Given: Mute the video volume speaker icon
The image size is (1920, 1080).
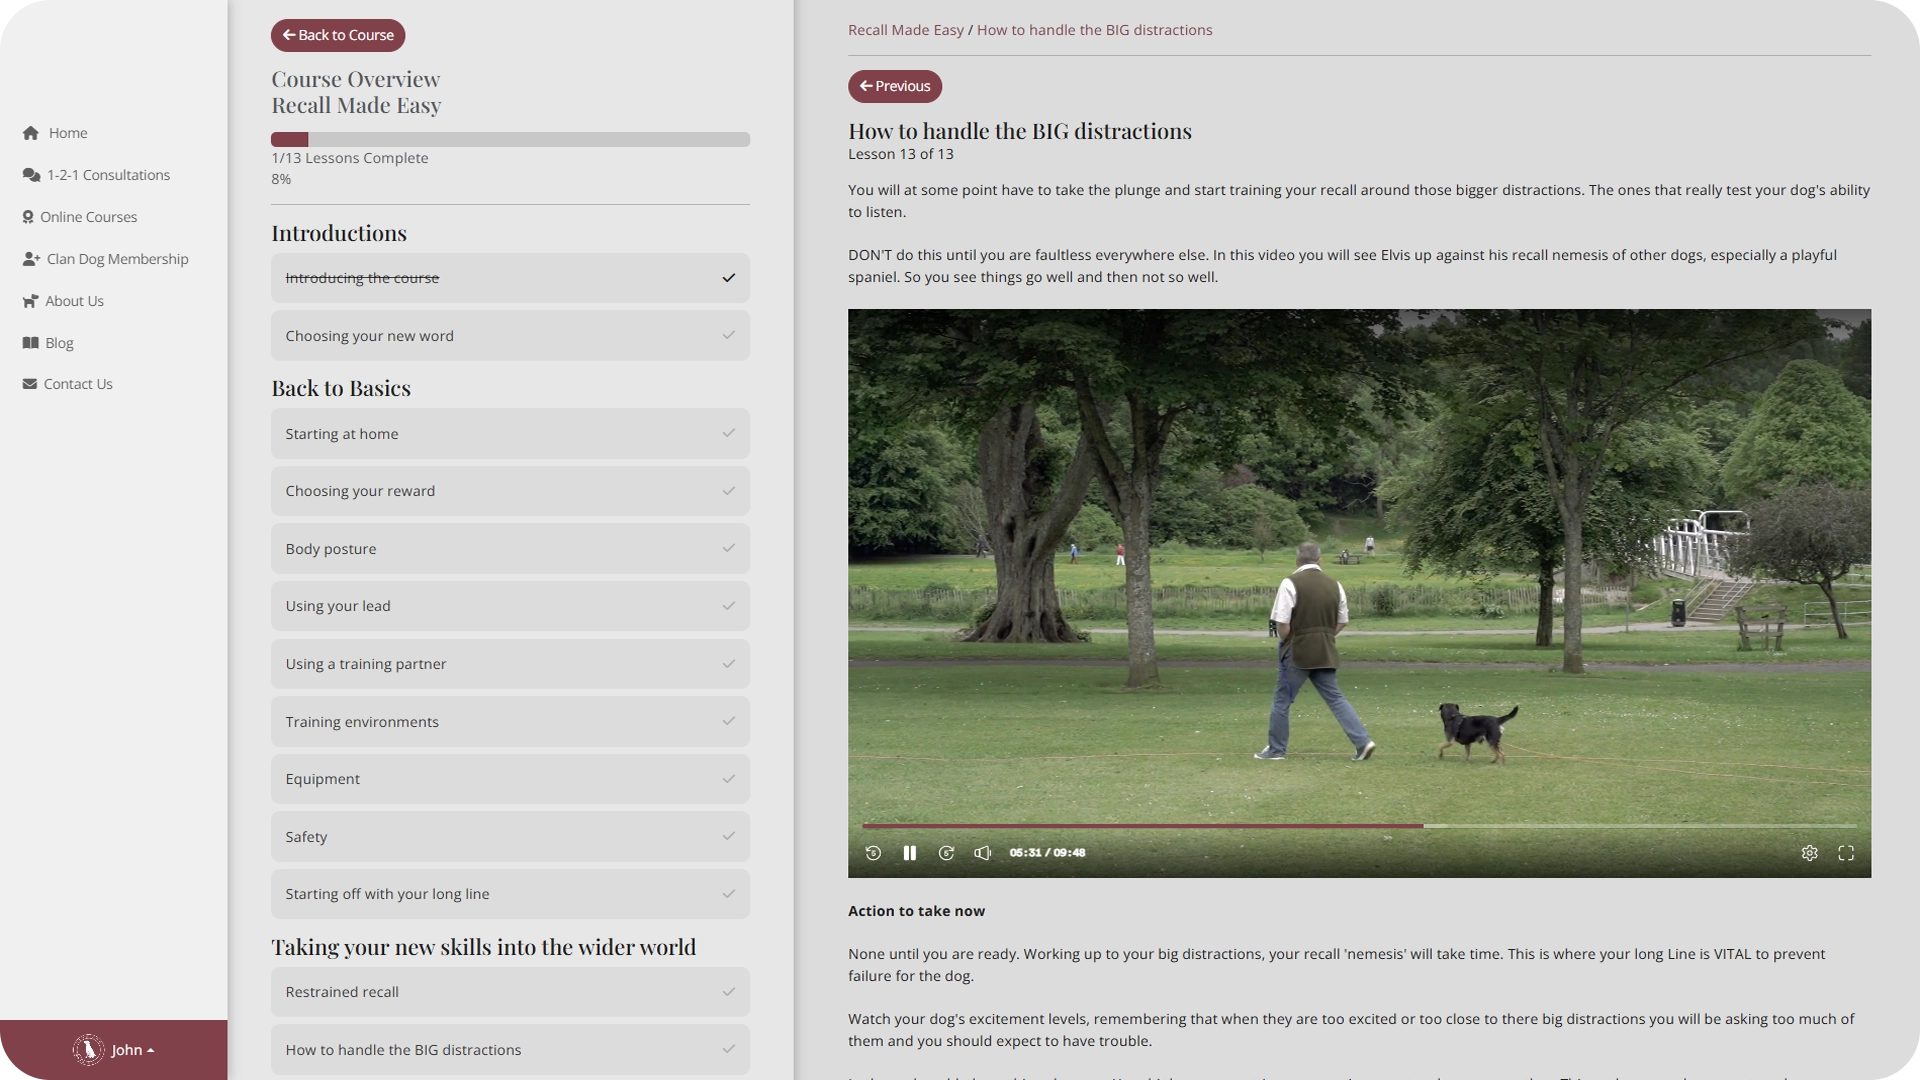Looking at the screenshot, I should [x=983, y=853].
